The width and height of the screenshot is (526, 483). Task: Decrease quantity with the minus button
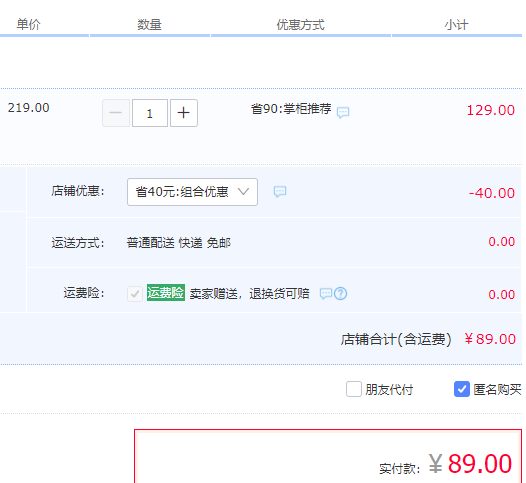tap(116, 113)
